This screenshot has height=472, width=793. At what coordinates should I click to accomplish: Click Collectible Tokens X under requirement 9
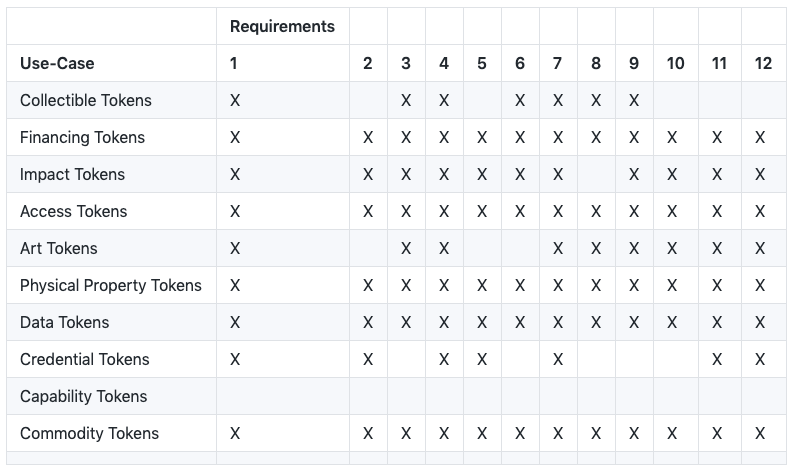click(x=634, y=100)
